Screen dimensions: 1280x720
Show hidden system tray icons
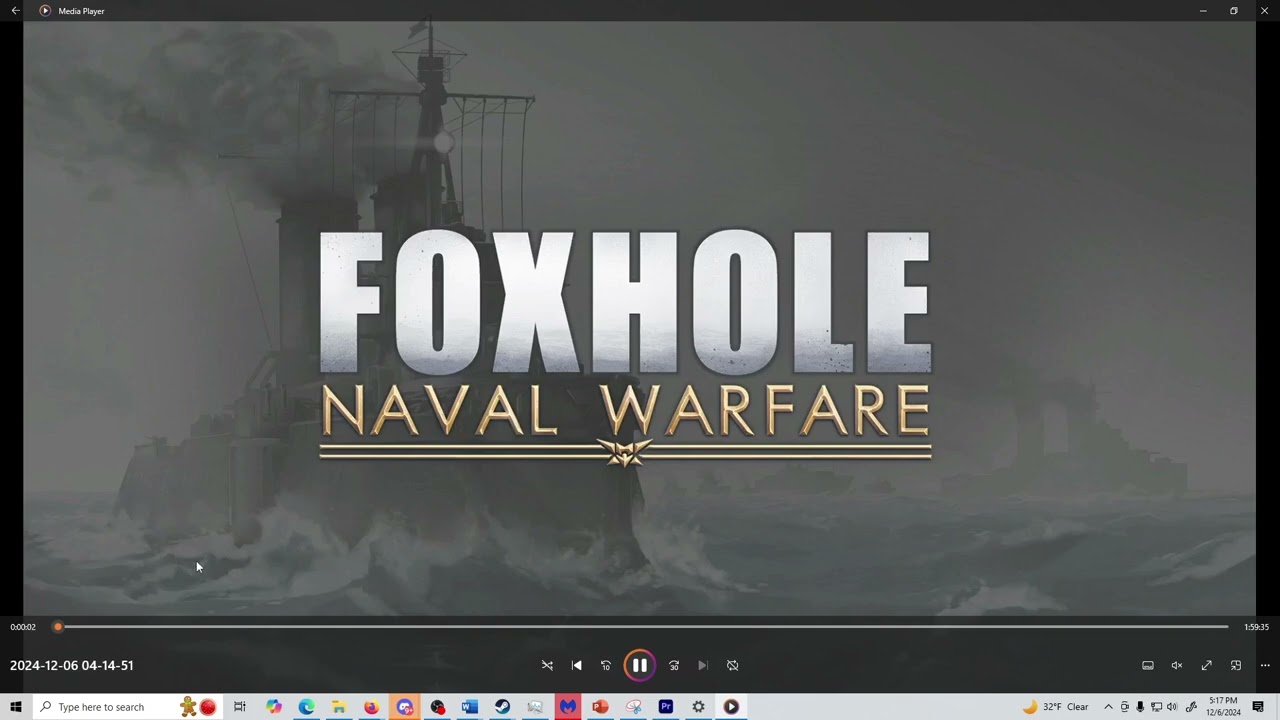(1108, 707)
